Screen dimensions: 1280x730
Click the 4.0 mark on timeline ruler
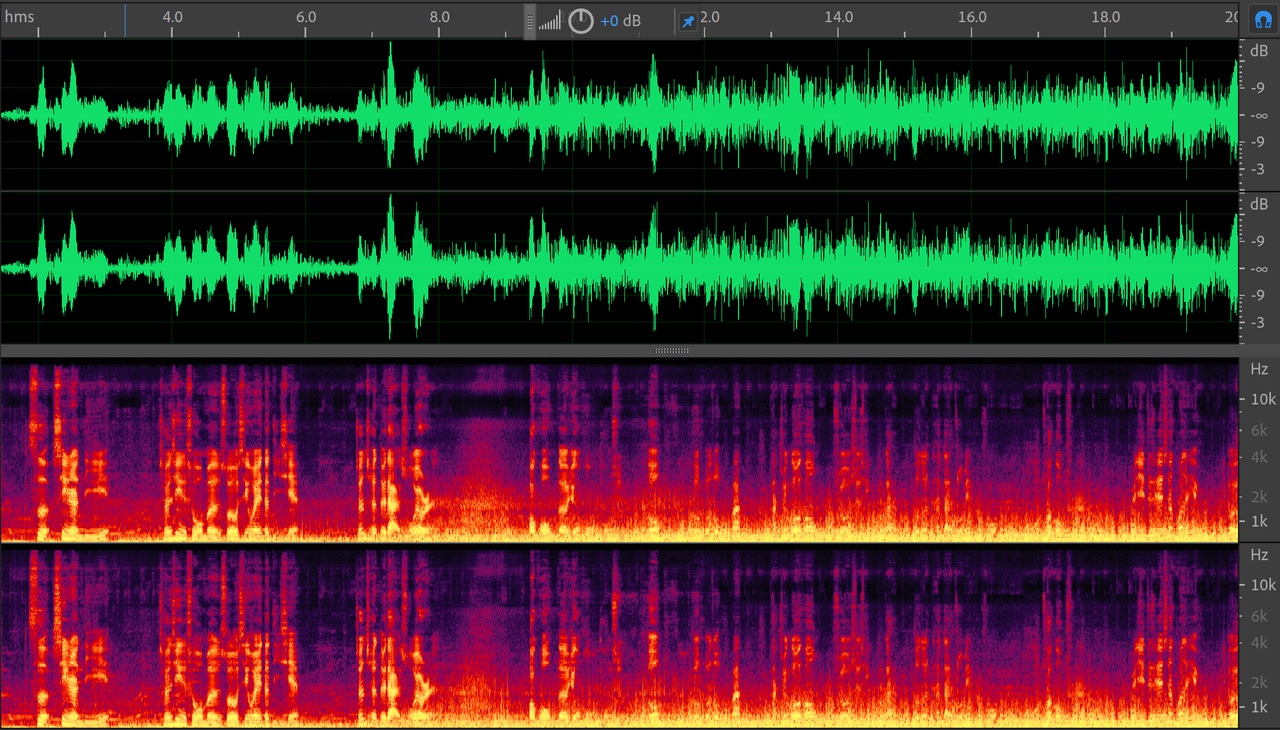coord(172,17)
